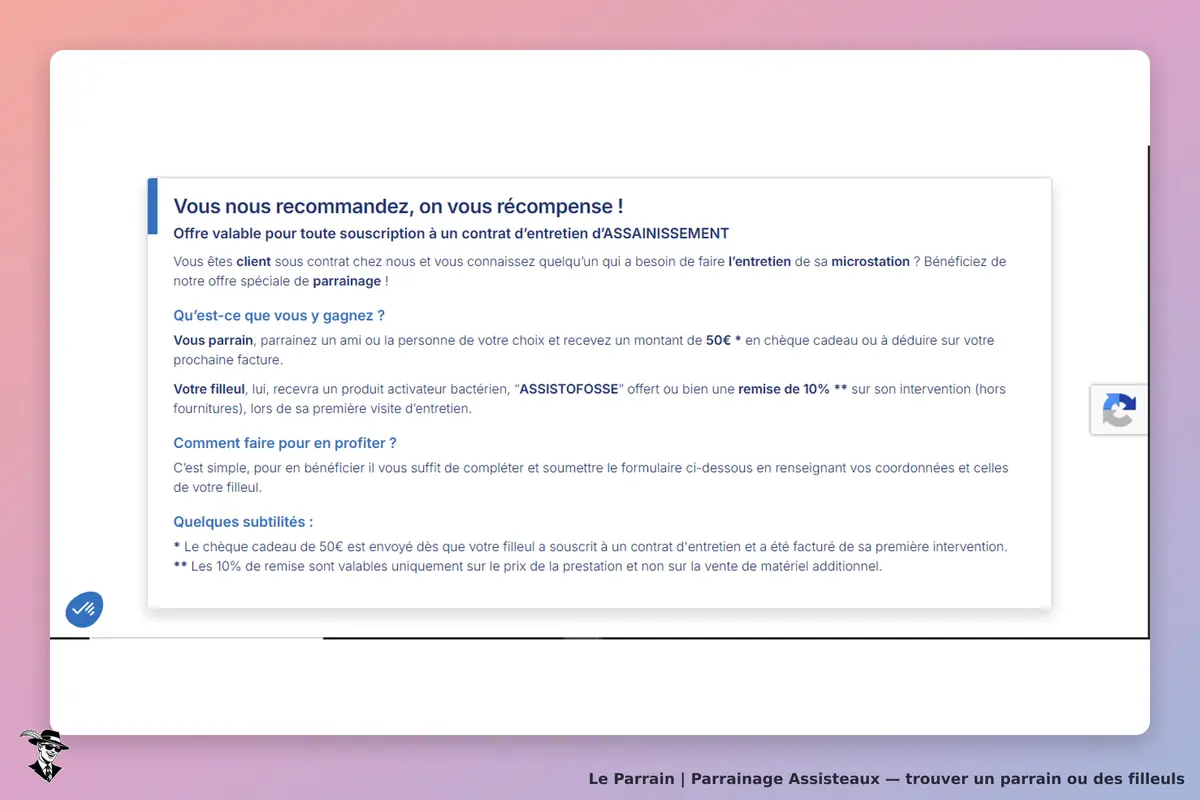Viewport: 1200px width, 800px height.
Task: Click the footnote about 'Les 10% de remise'
Action: 528,566
